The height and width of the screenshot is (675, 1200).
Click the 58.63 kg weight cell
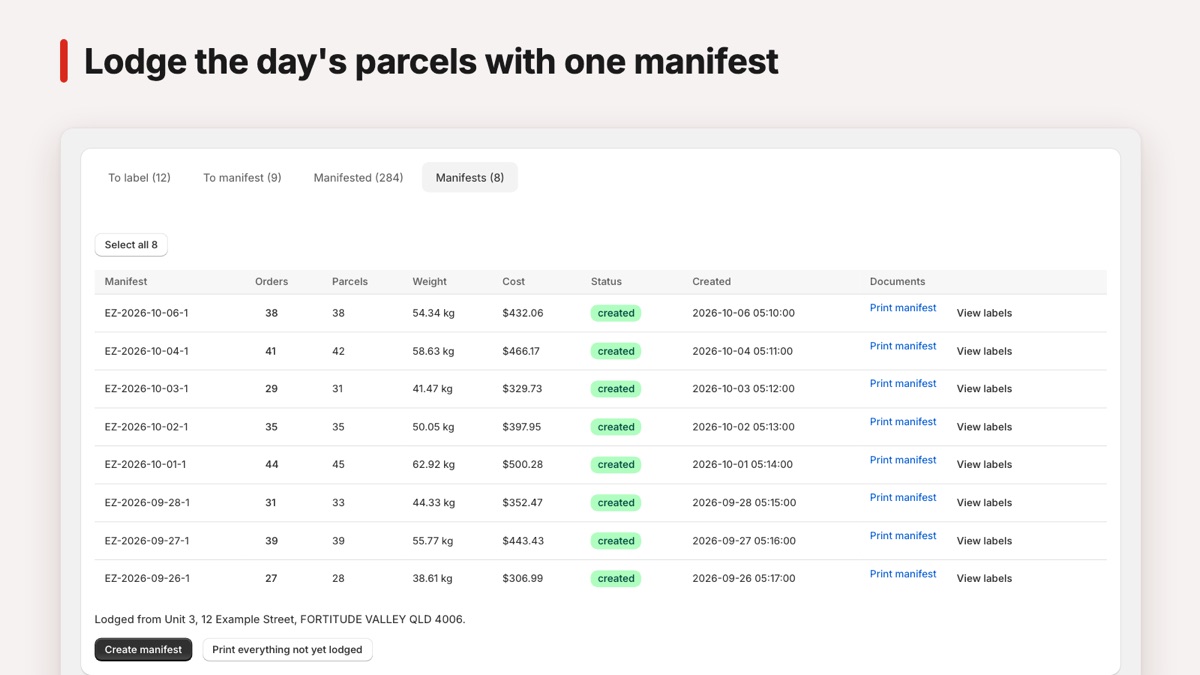point(434,351)
